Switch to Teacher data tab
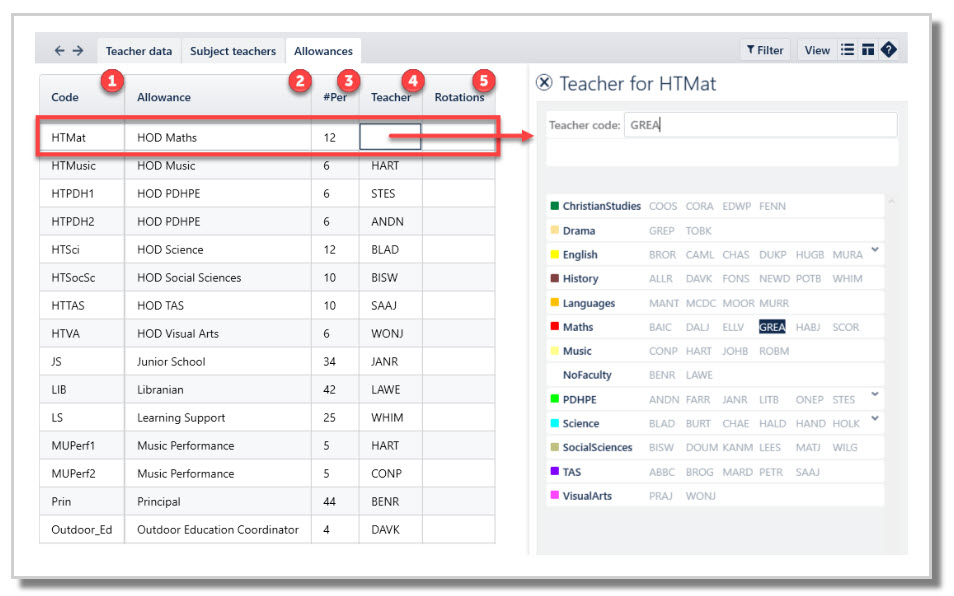 pyautogui.click(x=139, y=51)
